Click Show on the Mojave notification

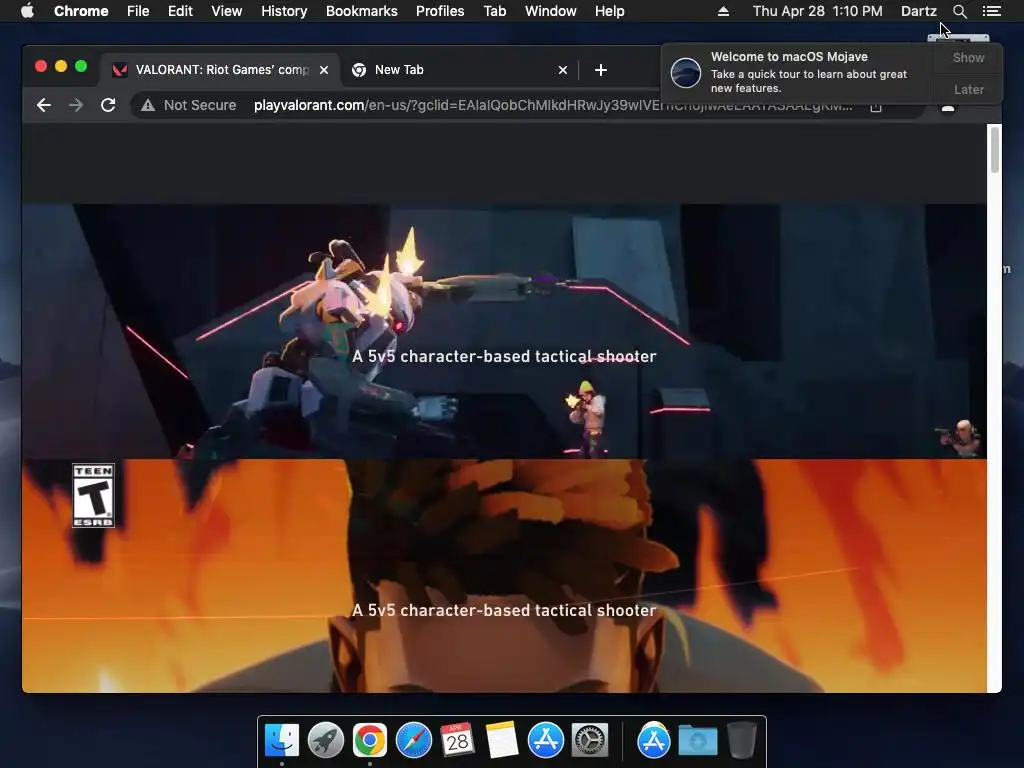click(x=968, y=57)
